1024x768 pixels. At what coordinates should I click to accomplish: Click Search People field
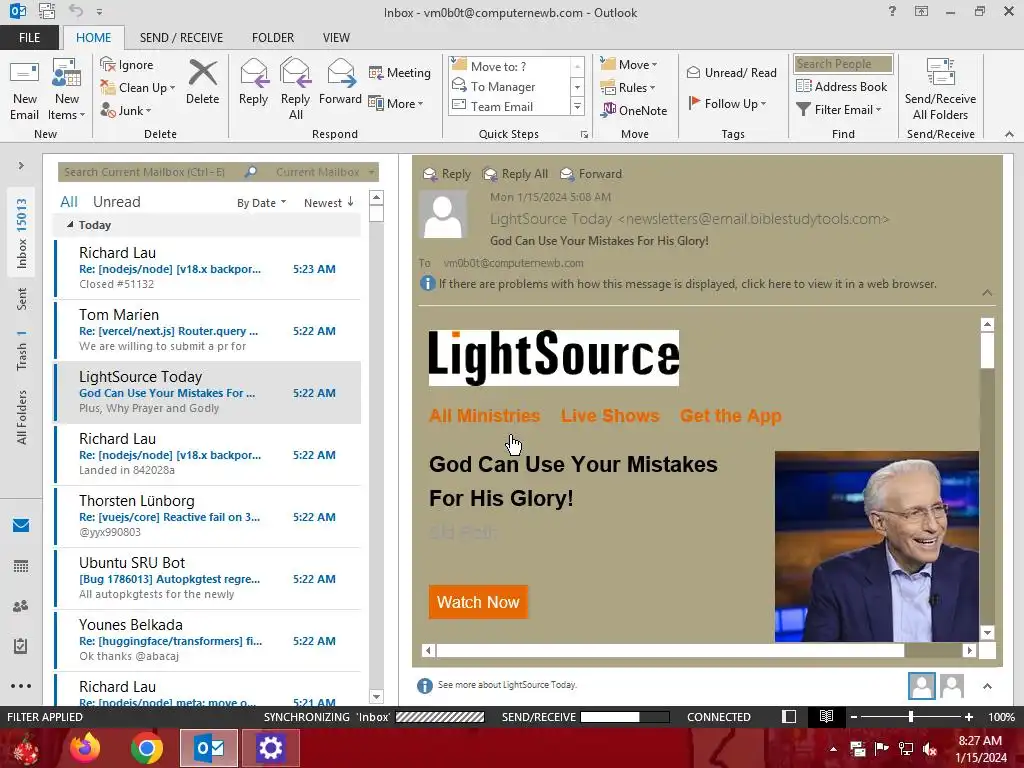click(842, 63)
